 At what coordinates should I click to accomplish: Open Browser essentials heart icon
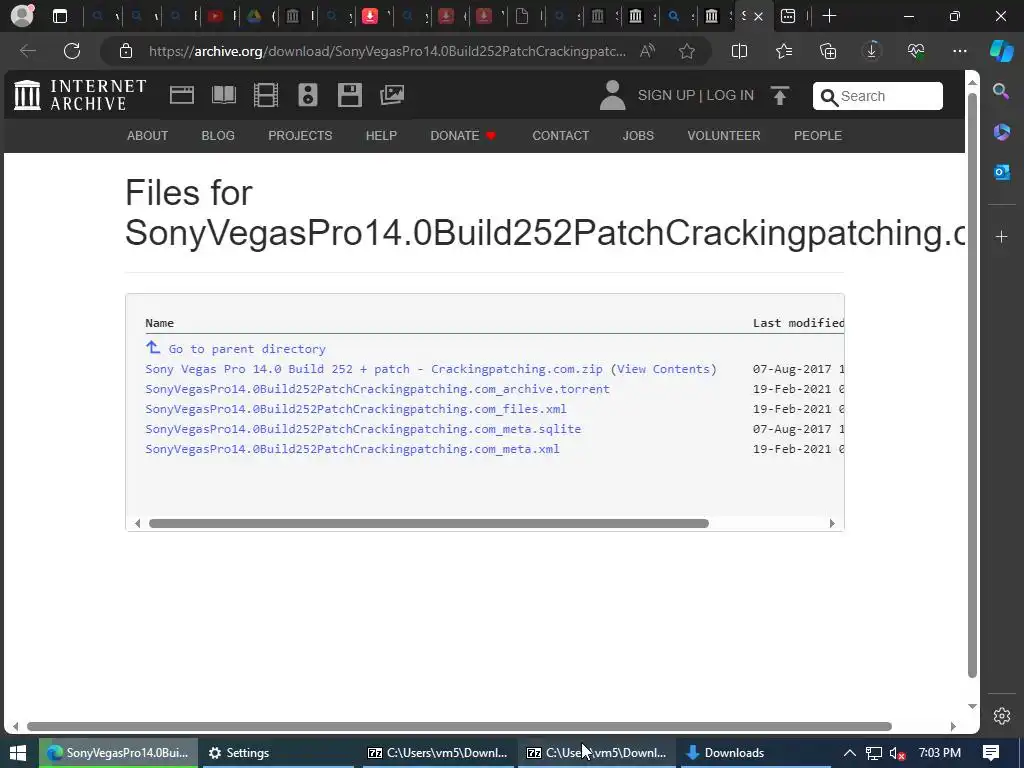916,51
